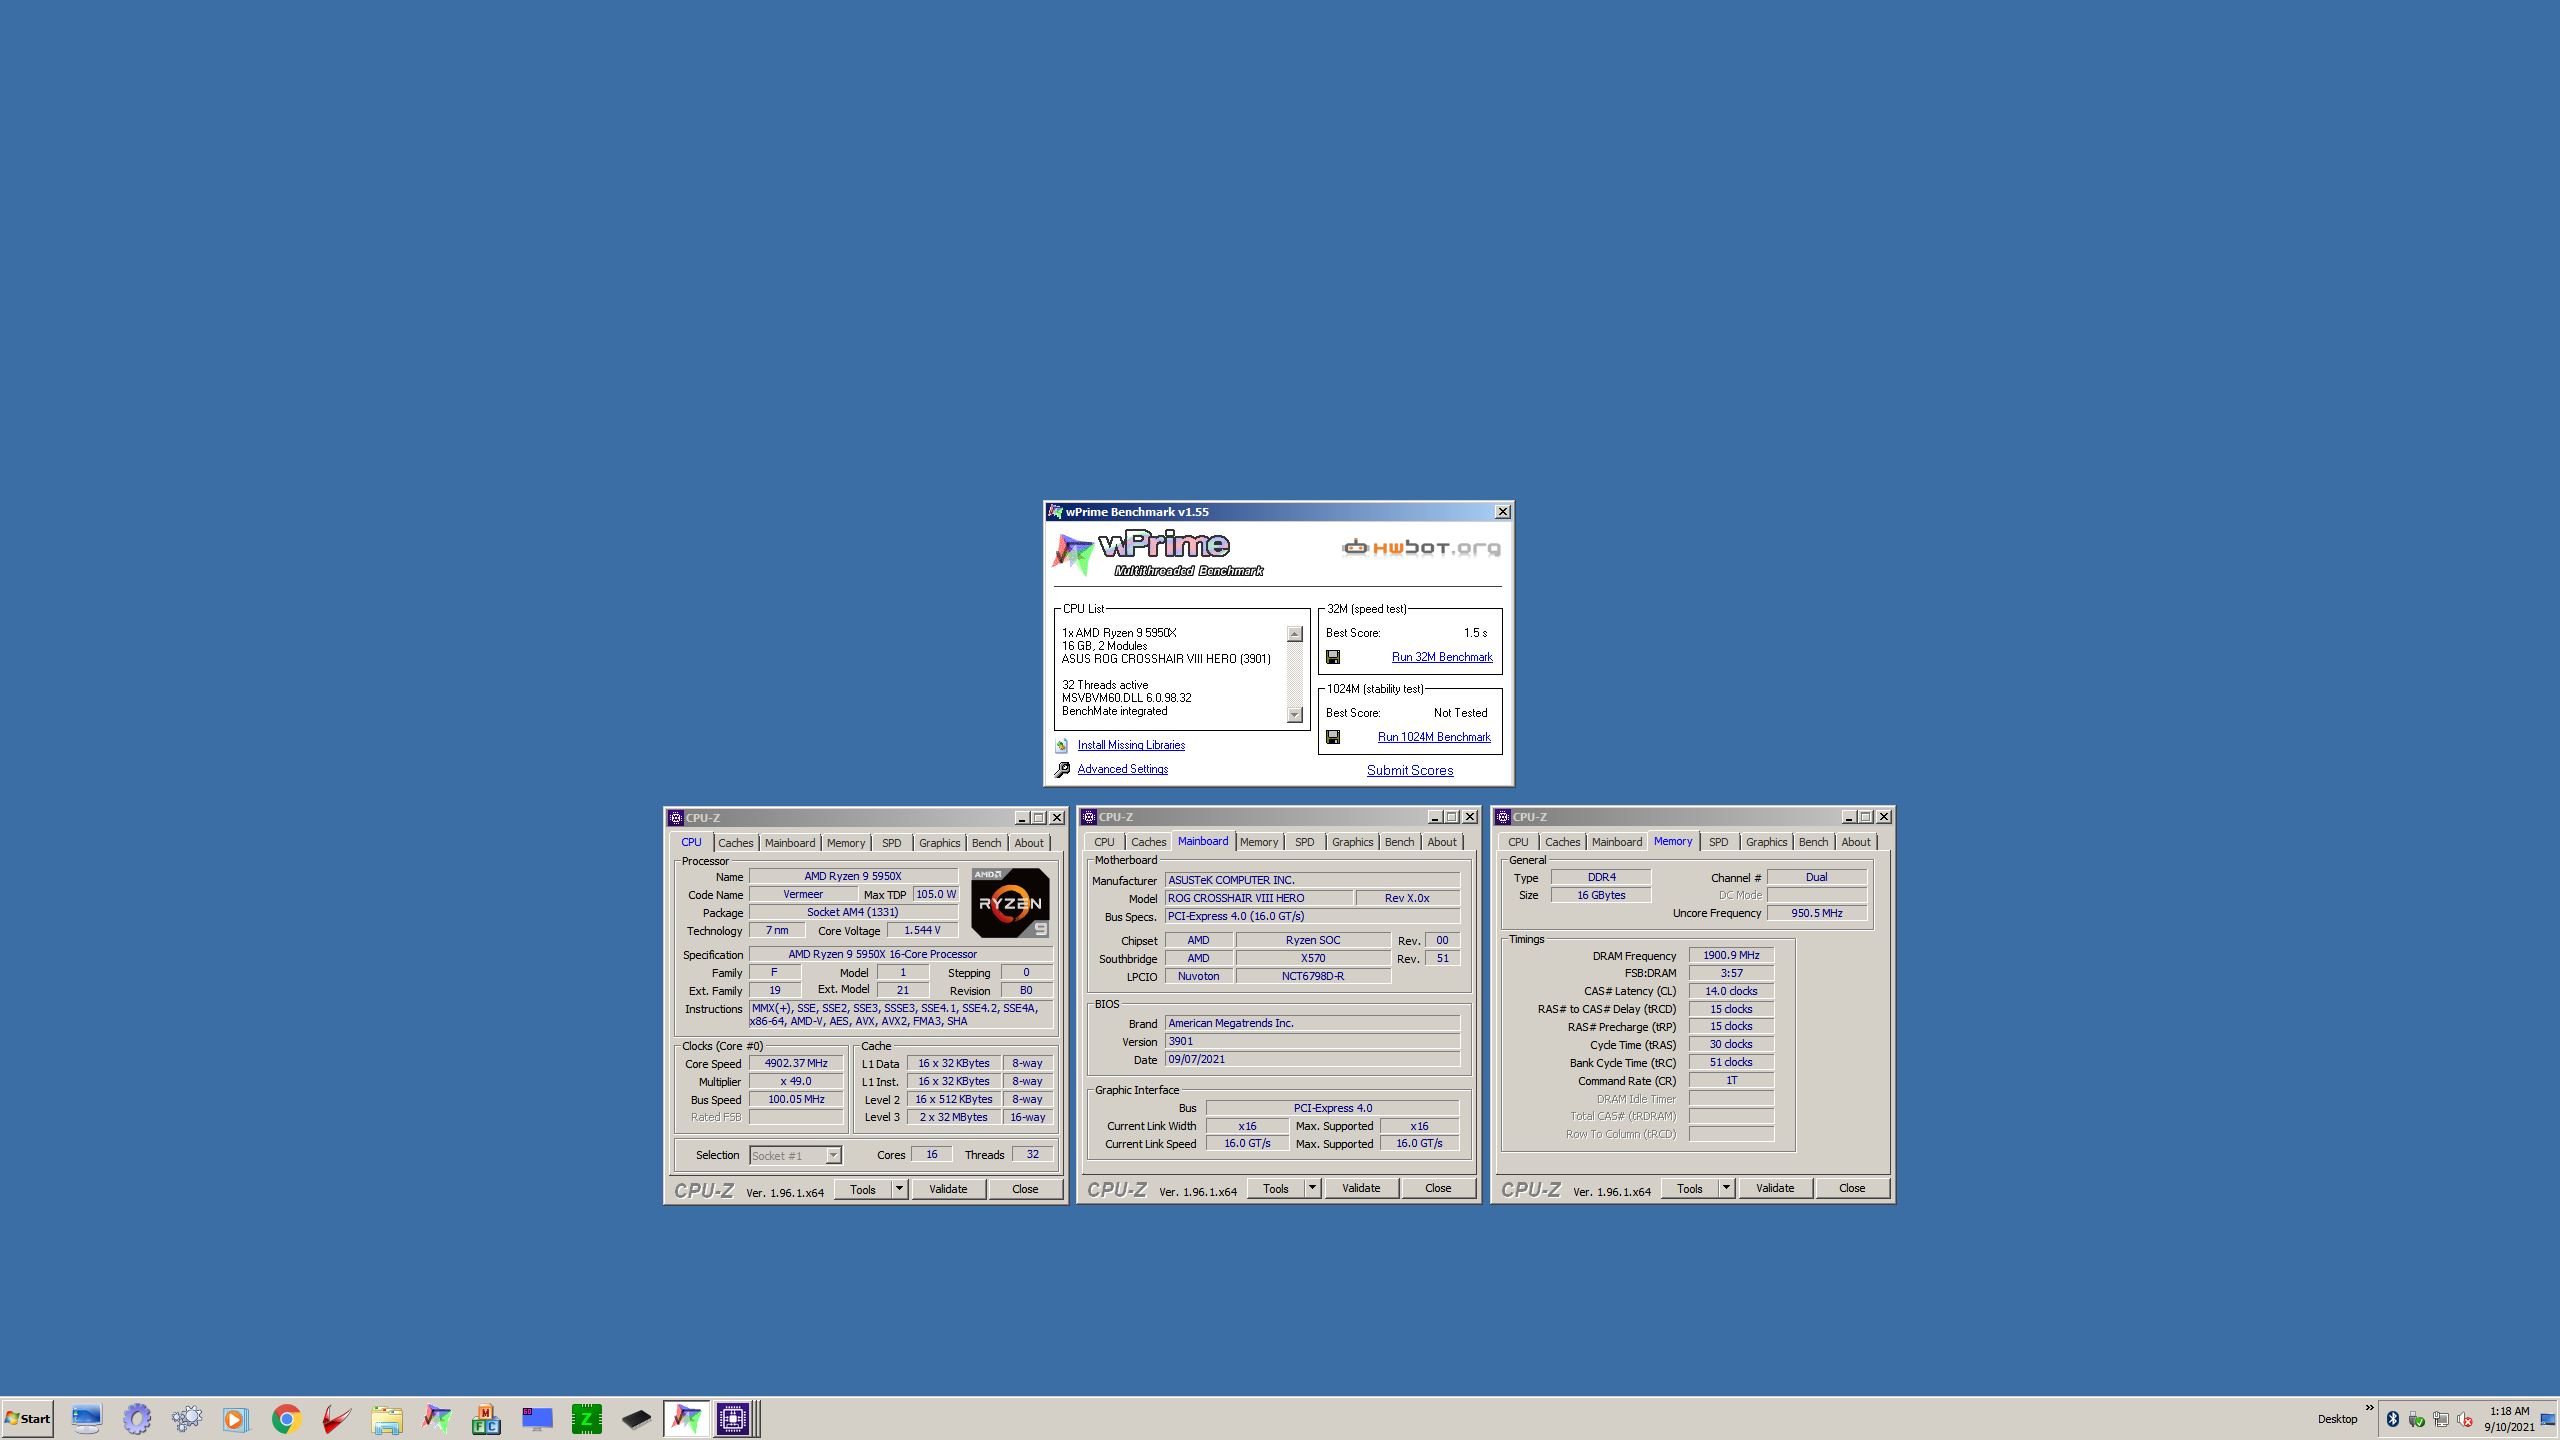This screenshot has width=2560, height=1440.
Task: Click the Southbridge model X570 field
Action: [x=1313, y=958]
